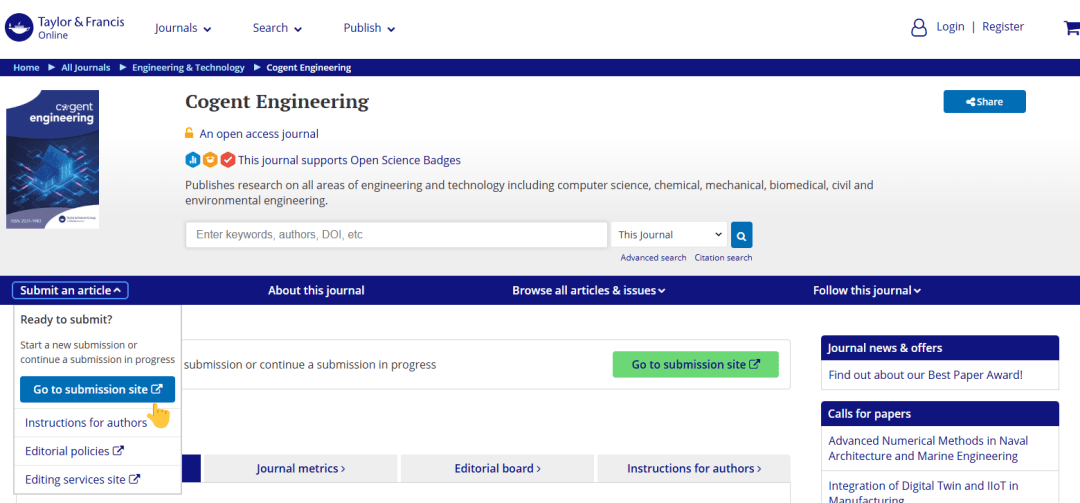Image resolution: width=1080 pixels, height=503 pixels.
Task: Click the Cogent Engineering title heading
Action: (277, 102)
